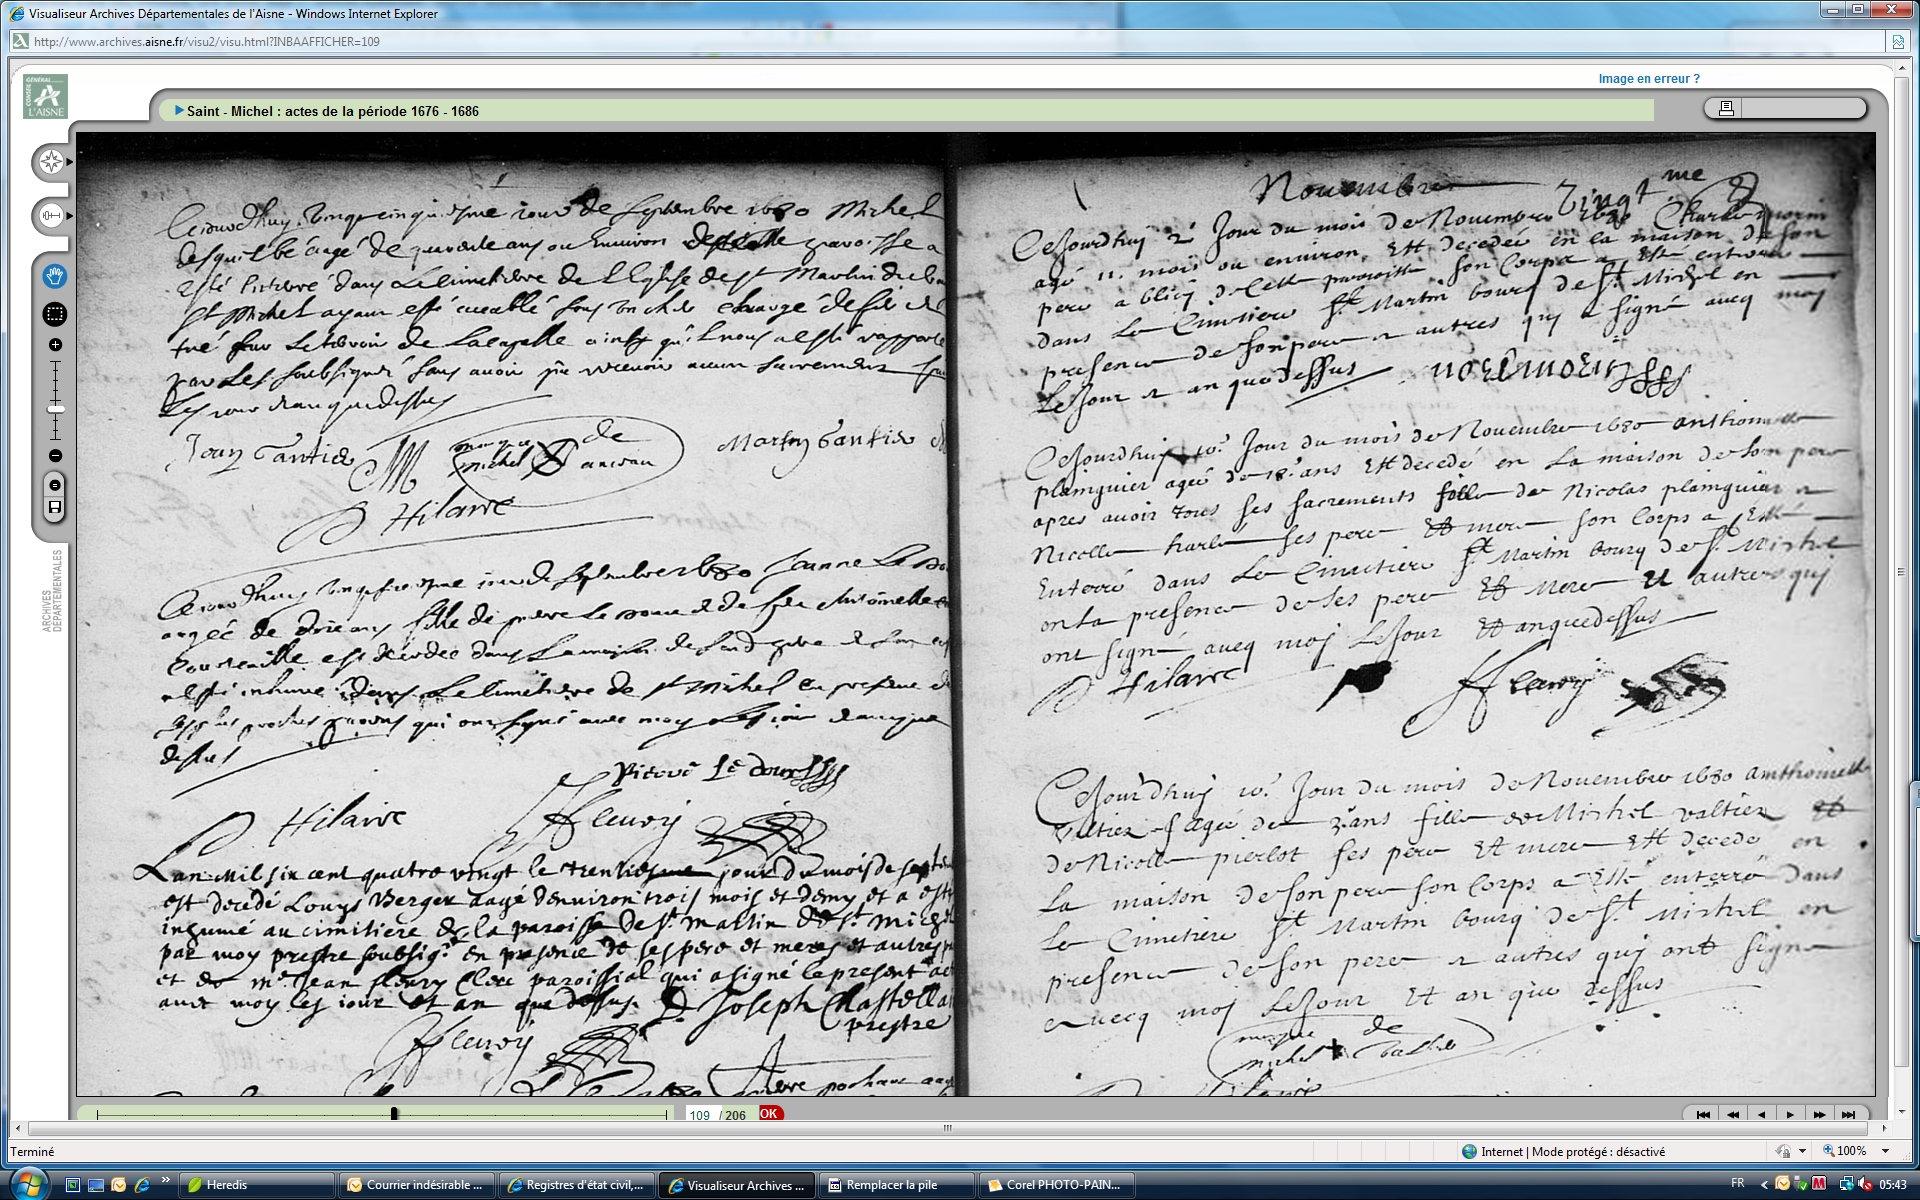Open the print button at top right
Image resolution: width=1920 pixels, height=1200 pixels.
tap(1726, 108)
